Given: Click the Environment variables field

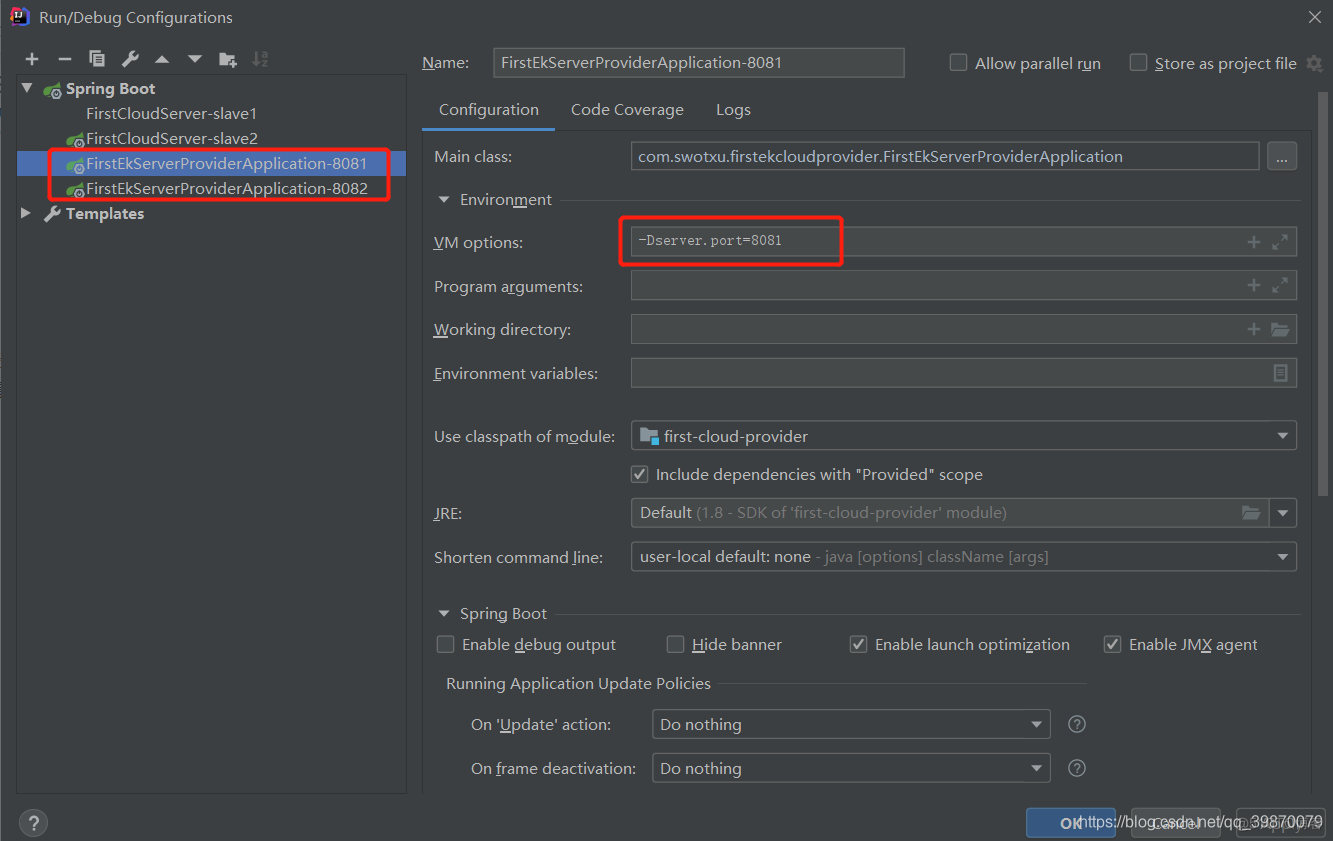Looking at the screenshot, I should tap(964, 373).
